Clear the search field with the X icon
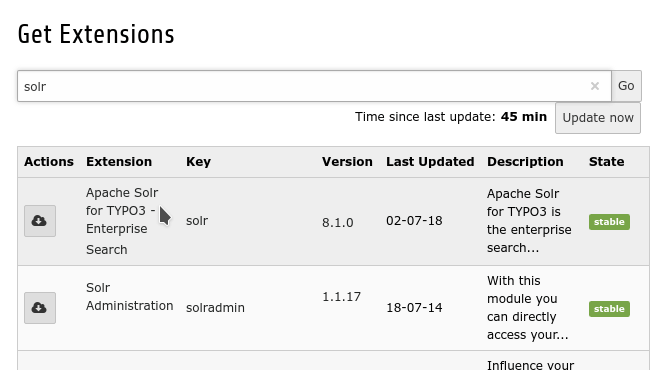663x370 pixels. (x=595, y=86)
